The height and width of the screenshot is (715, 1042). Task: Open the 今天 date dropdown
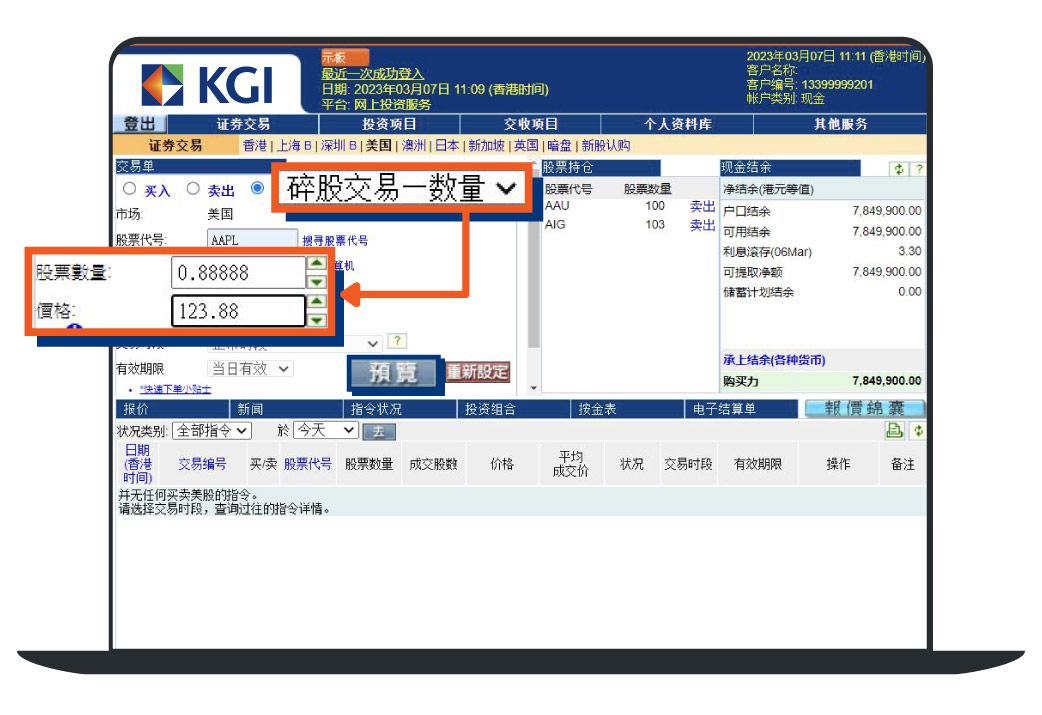pos(325,430)
